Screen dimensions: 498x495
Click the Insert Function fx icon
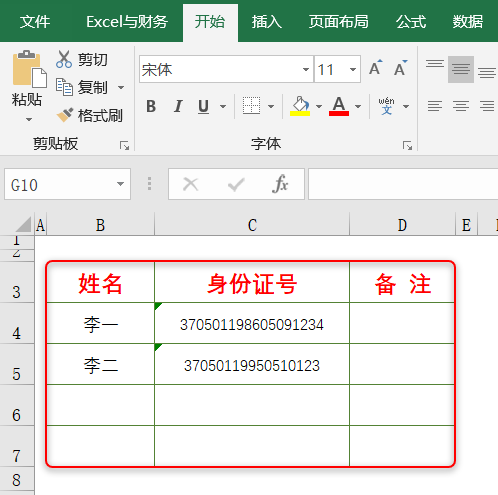(280, 184)
